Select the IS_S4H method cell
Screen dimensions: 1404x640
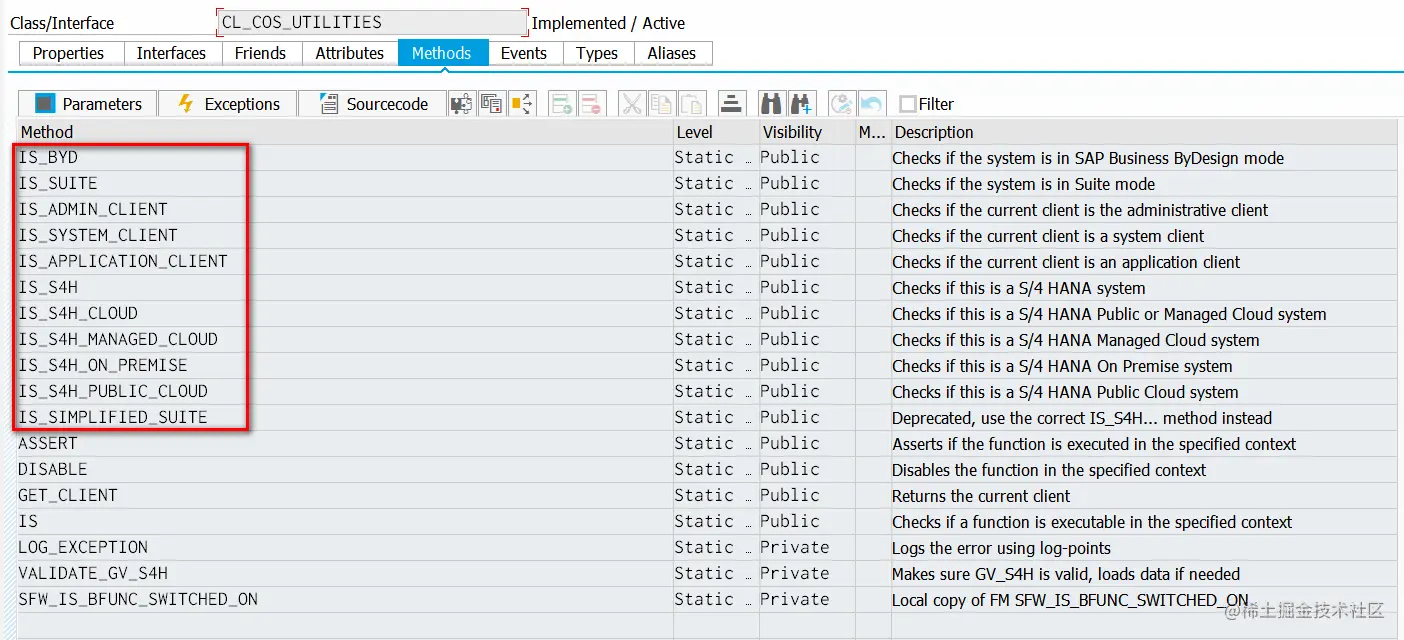(345, 288)
